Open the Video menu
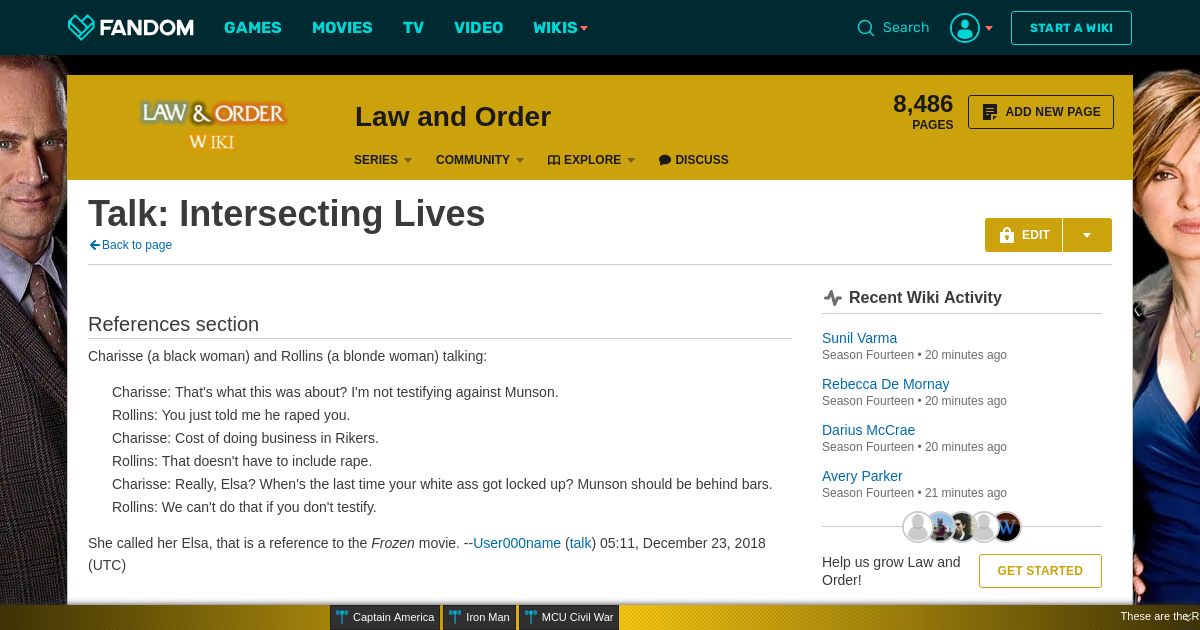 coord(479,27)
